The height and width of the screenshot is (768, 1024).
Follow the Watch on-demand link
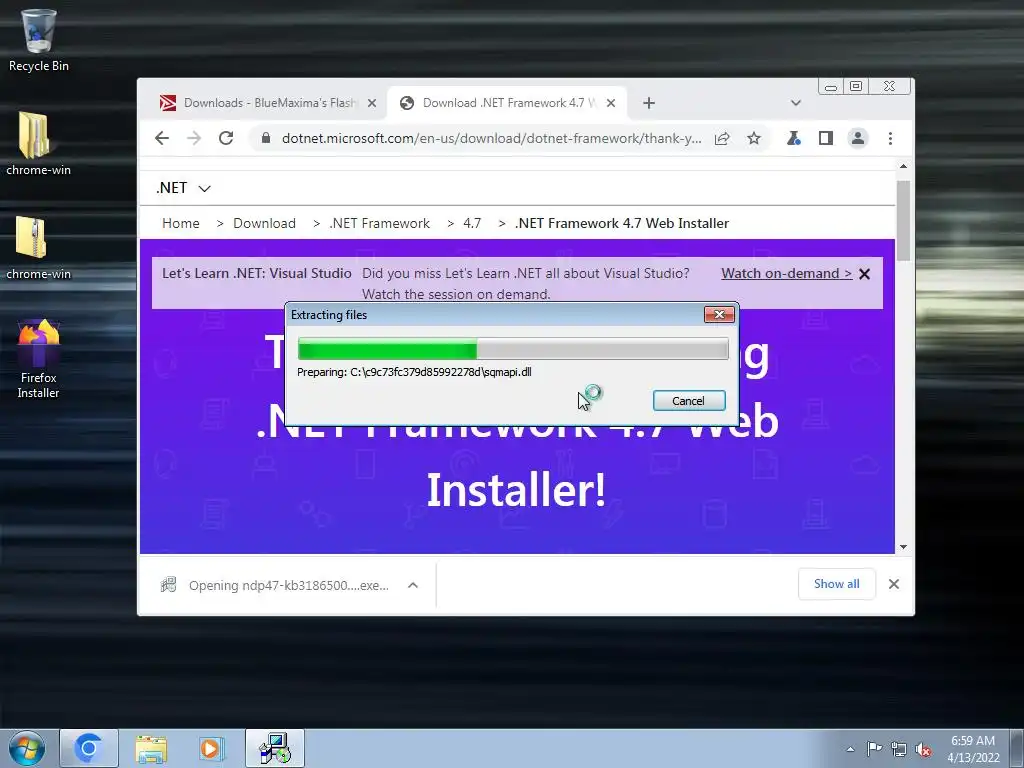[786, 274]
